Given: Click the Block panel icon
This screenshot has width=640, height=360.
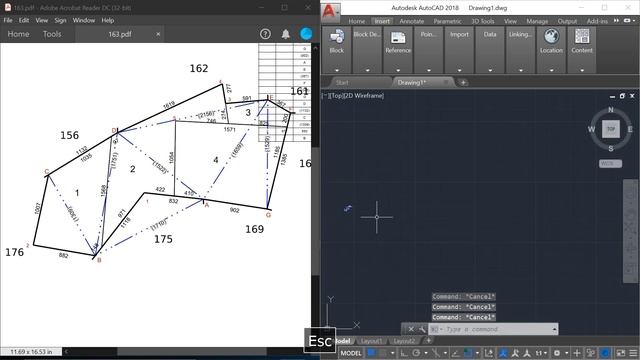Looking at the screenshot, I should pos(337,37).
